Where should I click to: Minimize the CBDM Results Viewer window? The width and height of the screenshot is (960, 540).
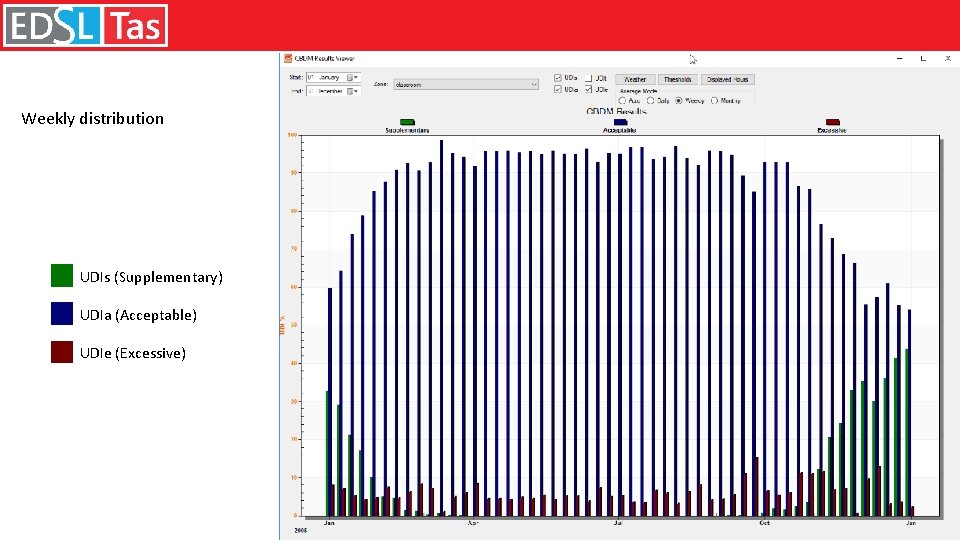point(899,59)
